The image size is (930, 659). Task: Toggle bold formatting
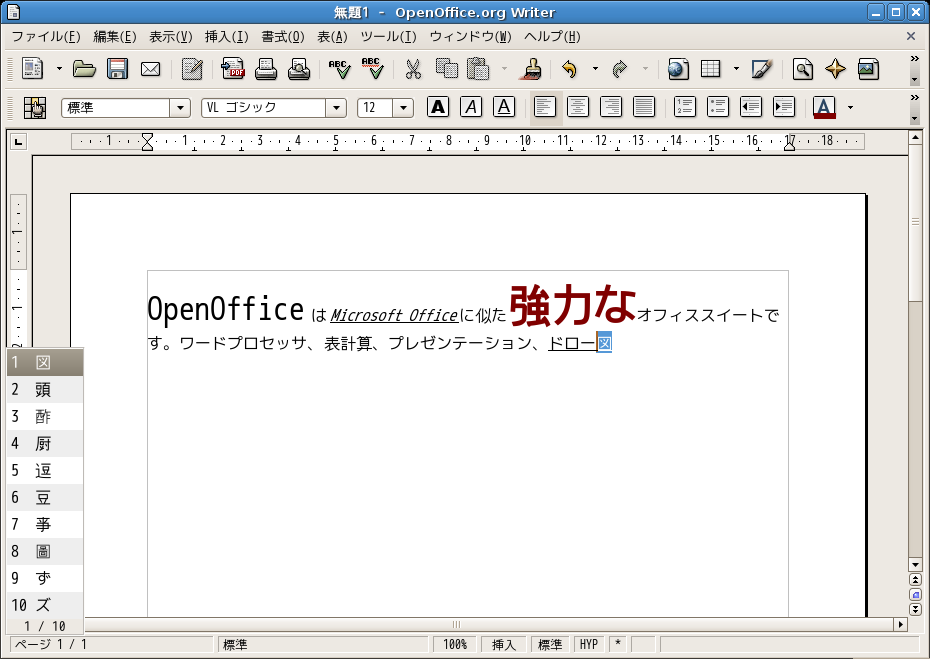(438, 107)
